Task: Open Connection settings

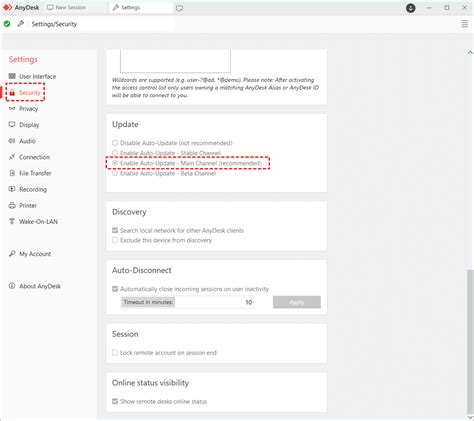Action: click(x=34, y=157)
